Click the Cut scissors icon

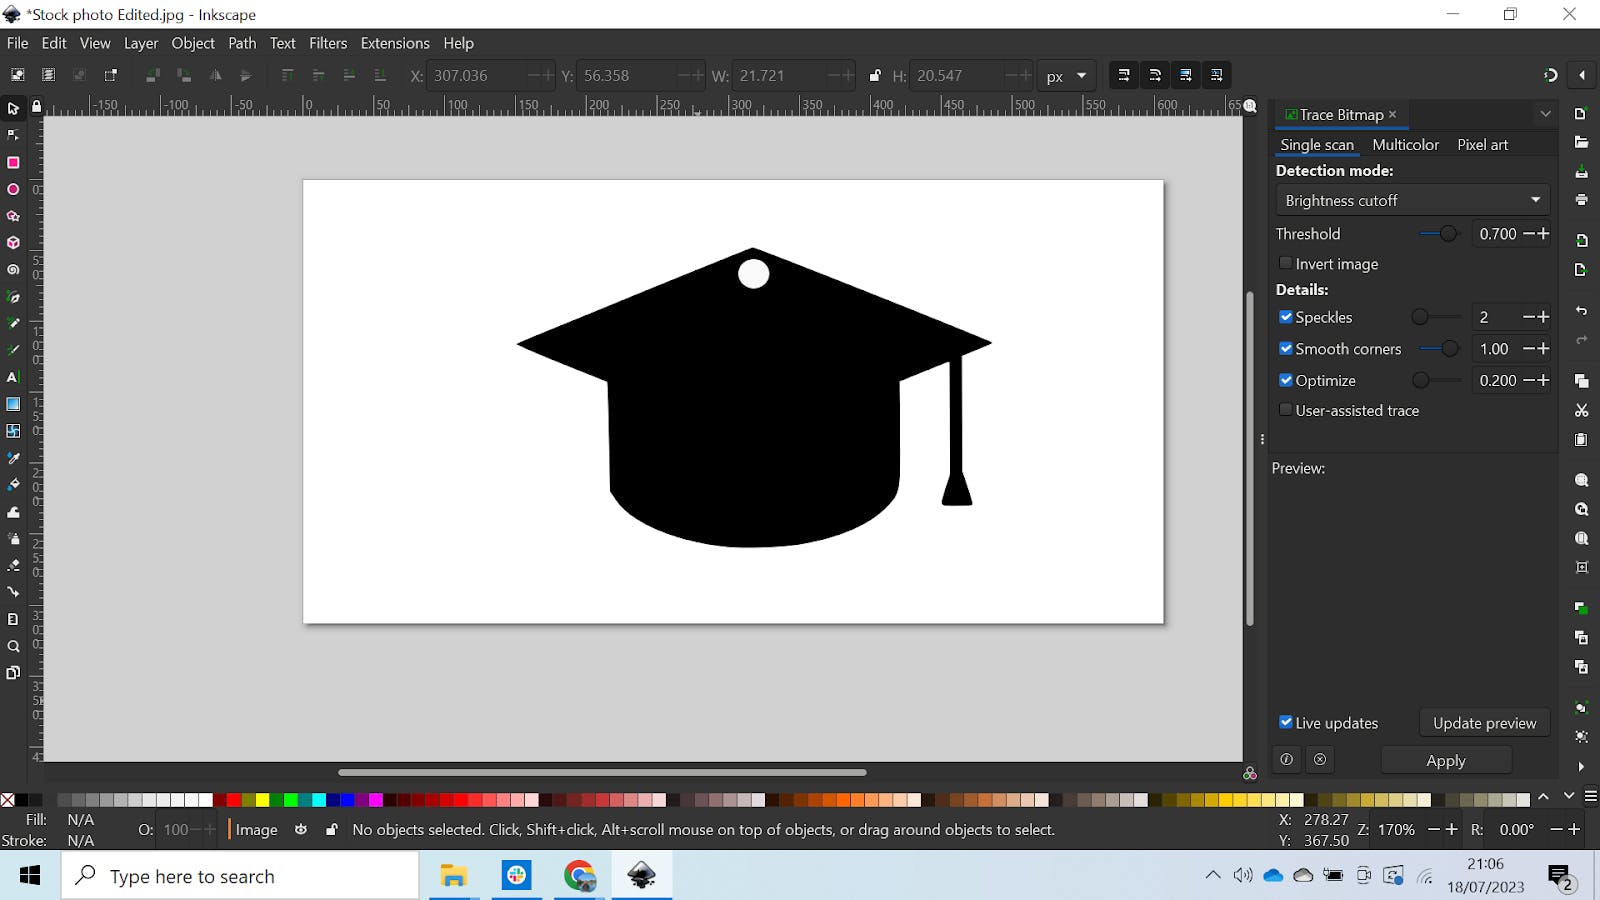1581,411
